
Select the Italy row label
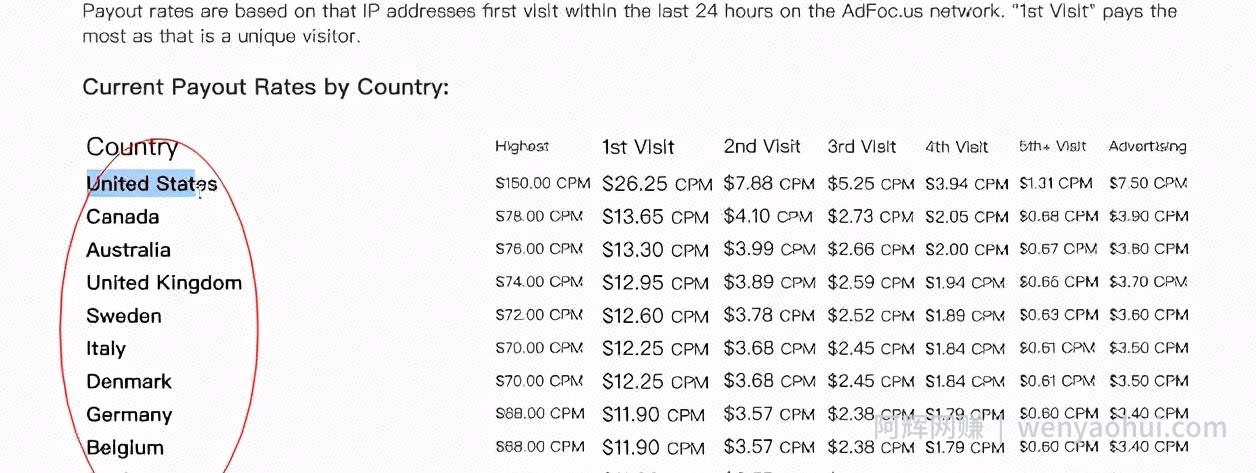coord(106,349)
